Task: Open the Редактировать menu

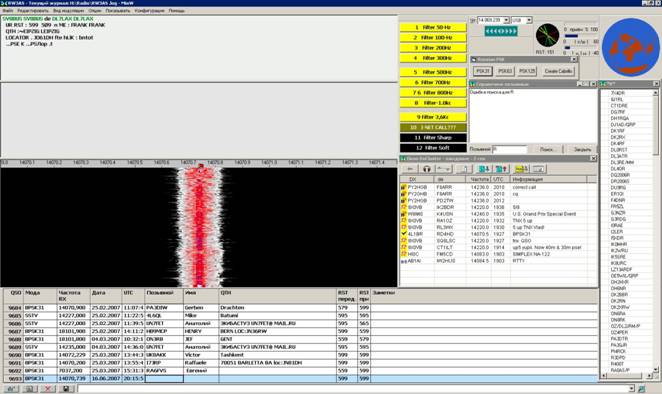Action: pos(33,11)
